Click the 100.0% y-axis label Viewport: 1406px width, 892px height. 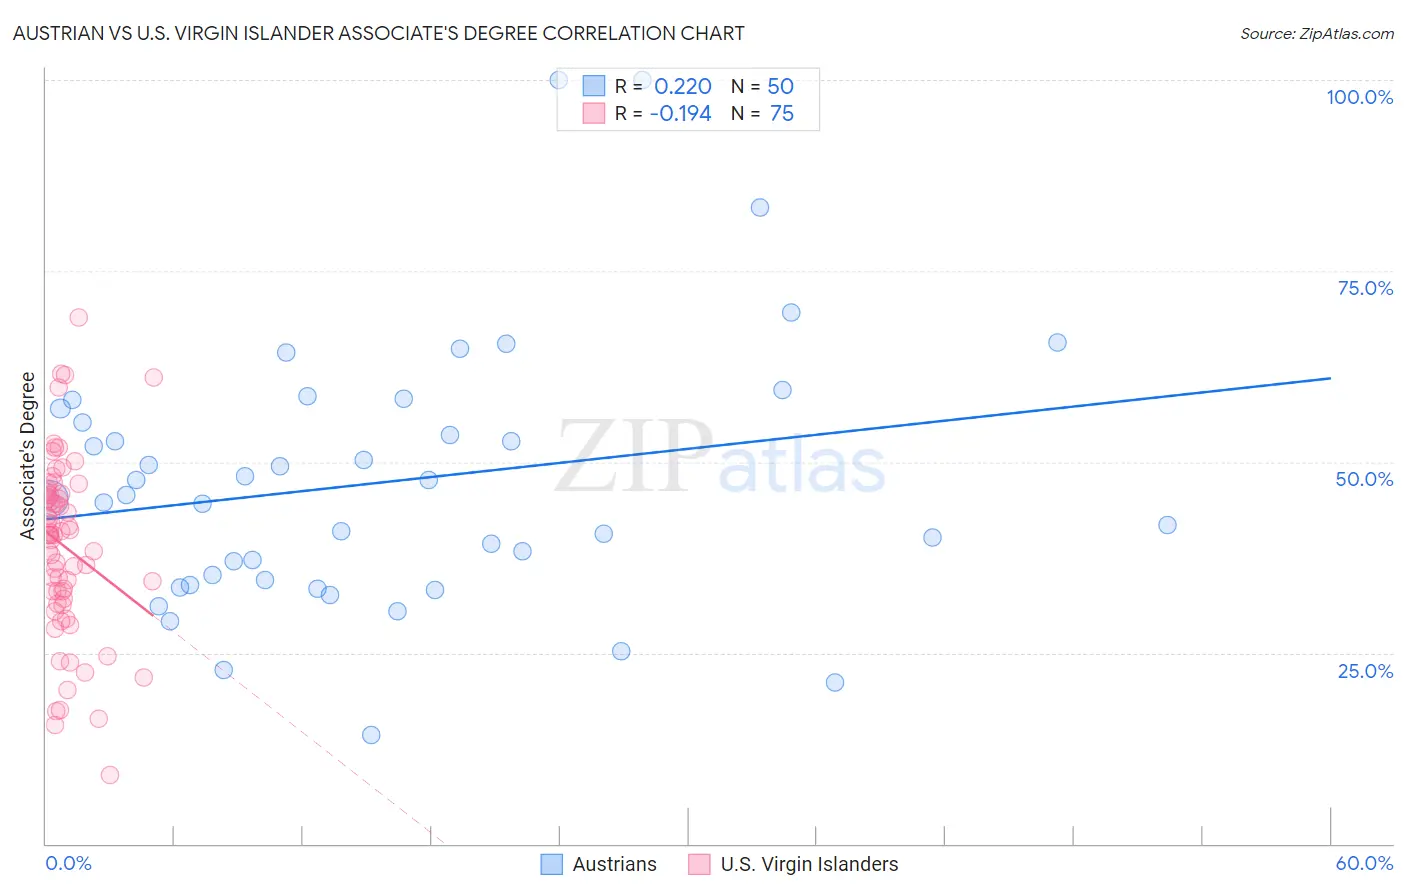pos(1359,97)
